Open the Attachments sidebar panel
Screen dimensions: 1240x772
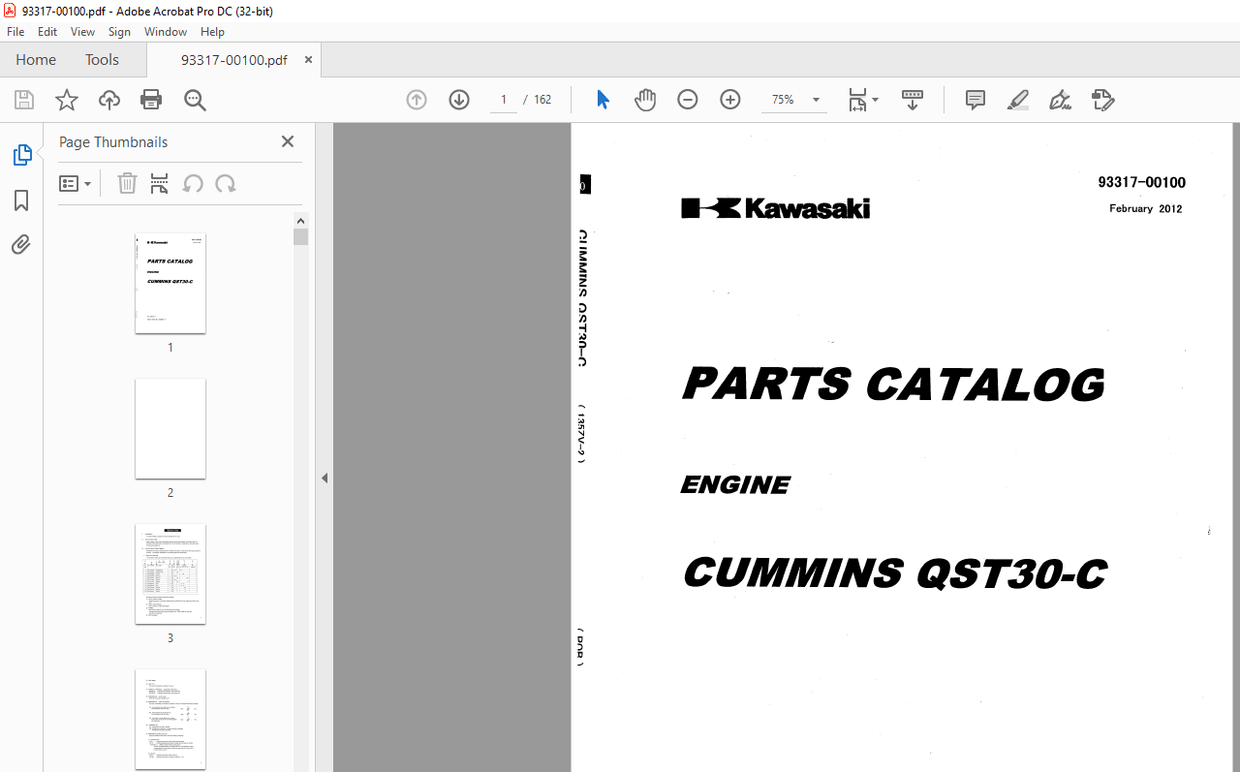[22, 243]
